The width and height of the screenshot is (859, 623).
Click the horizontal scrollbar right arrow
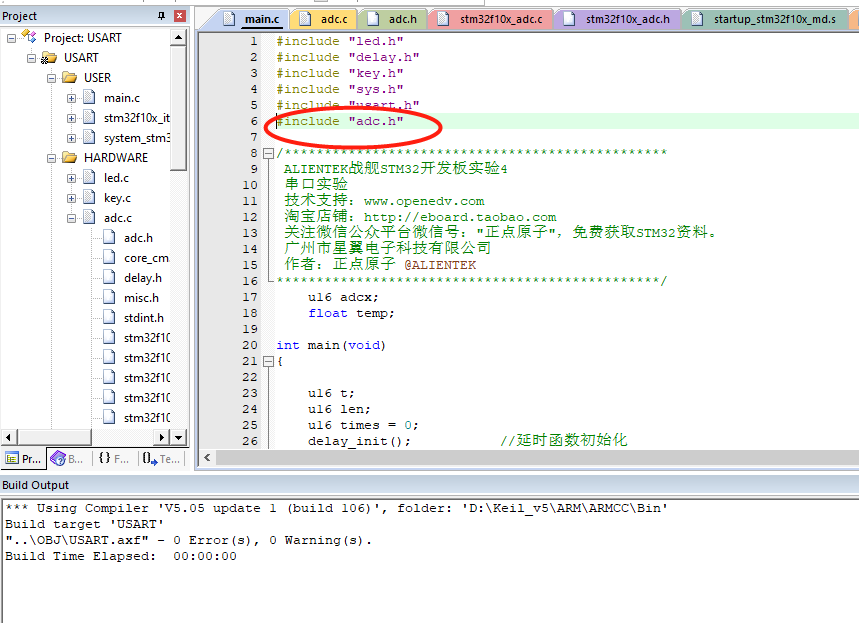point(160,437)
